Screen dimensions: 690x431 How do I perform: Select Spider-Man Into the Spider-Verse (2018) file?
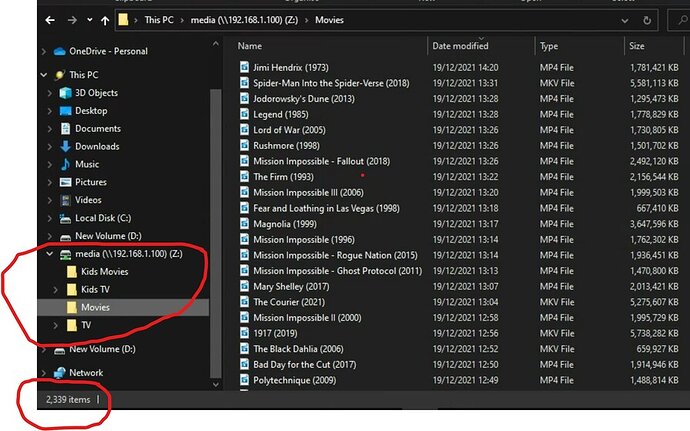pyautogui.click(x=331, y=83)
